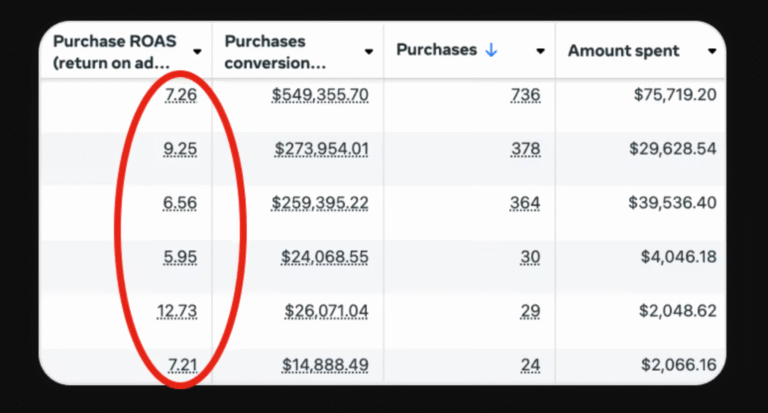
Task: Expand the Amount spent column dropdown arrow
Action: point(712,52)
